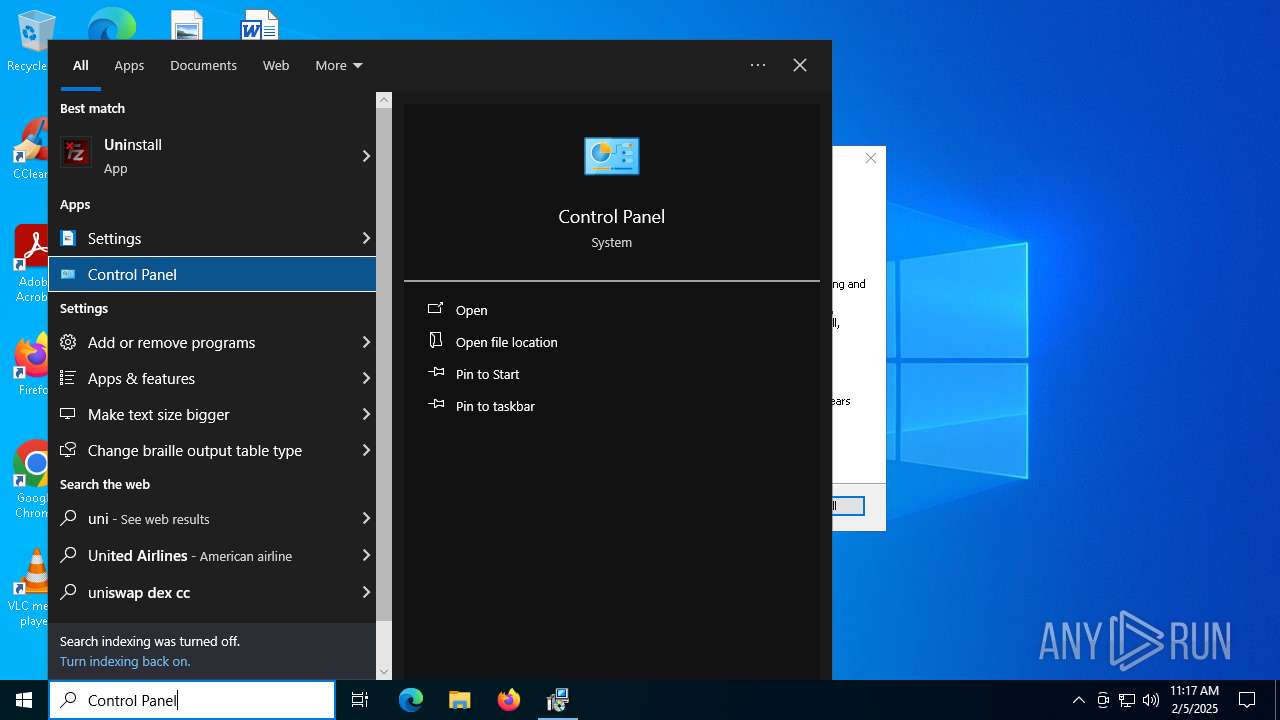Open the Uninstall app best match
This screenshot has height=720, width=1280.
point(212,156)
